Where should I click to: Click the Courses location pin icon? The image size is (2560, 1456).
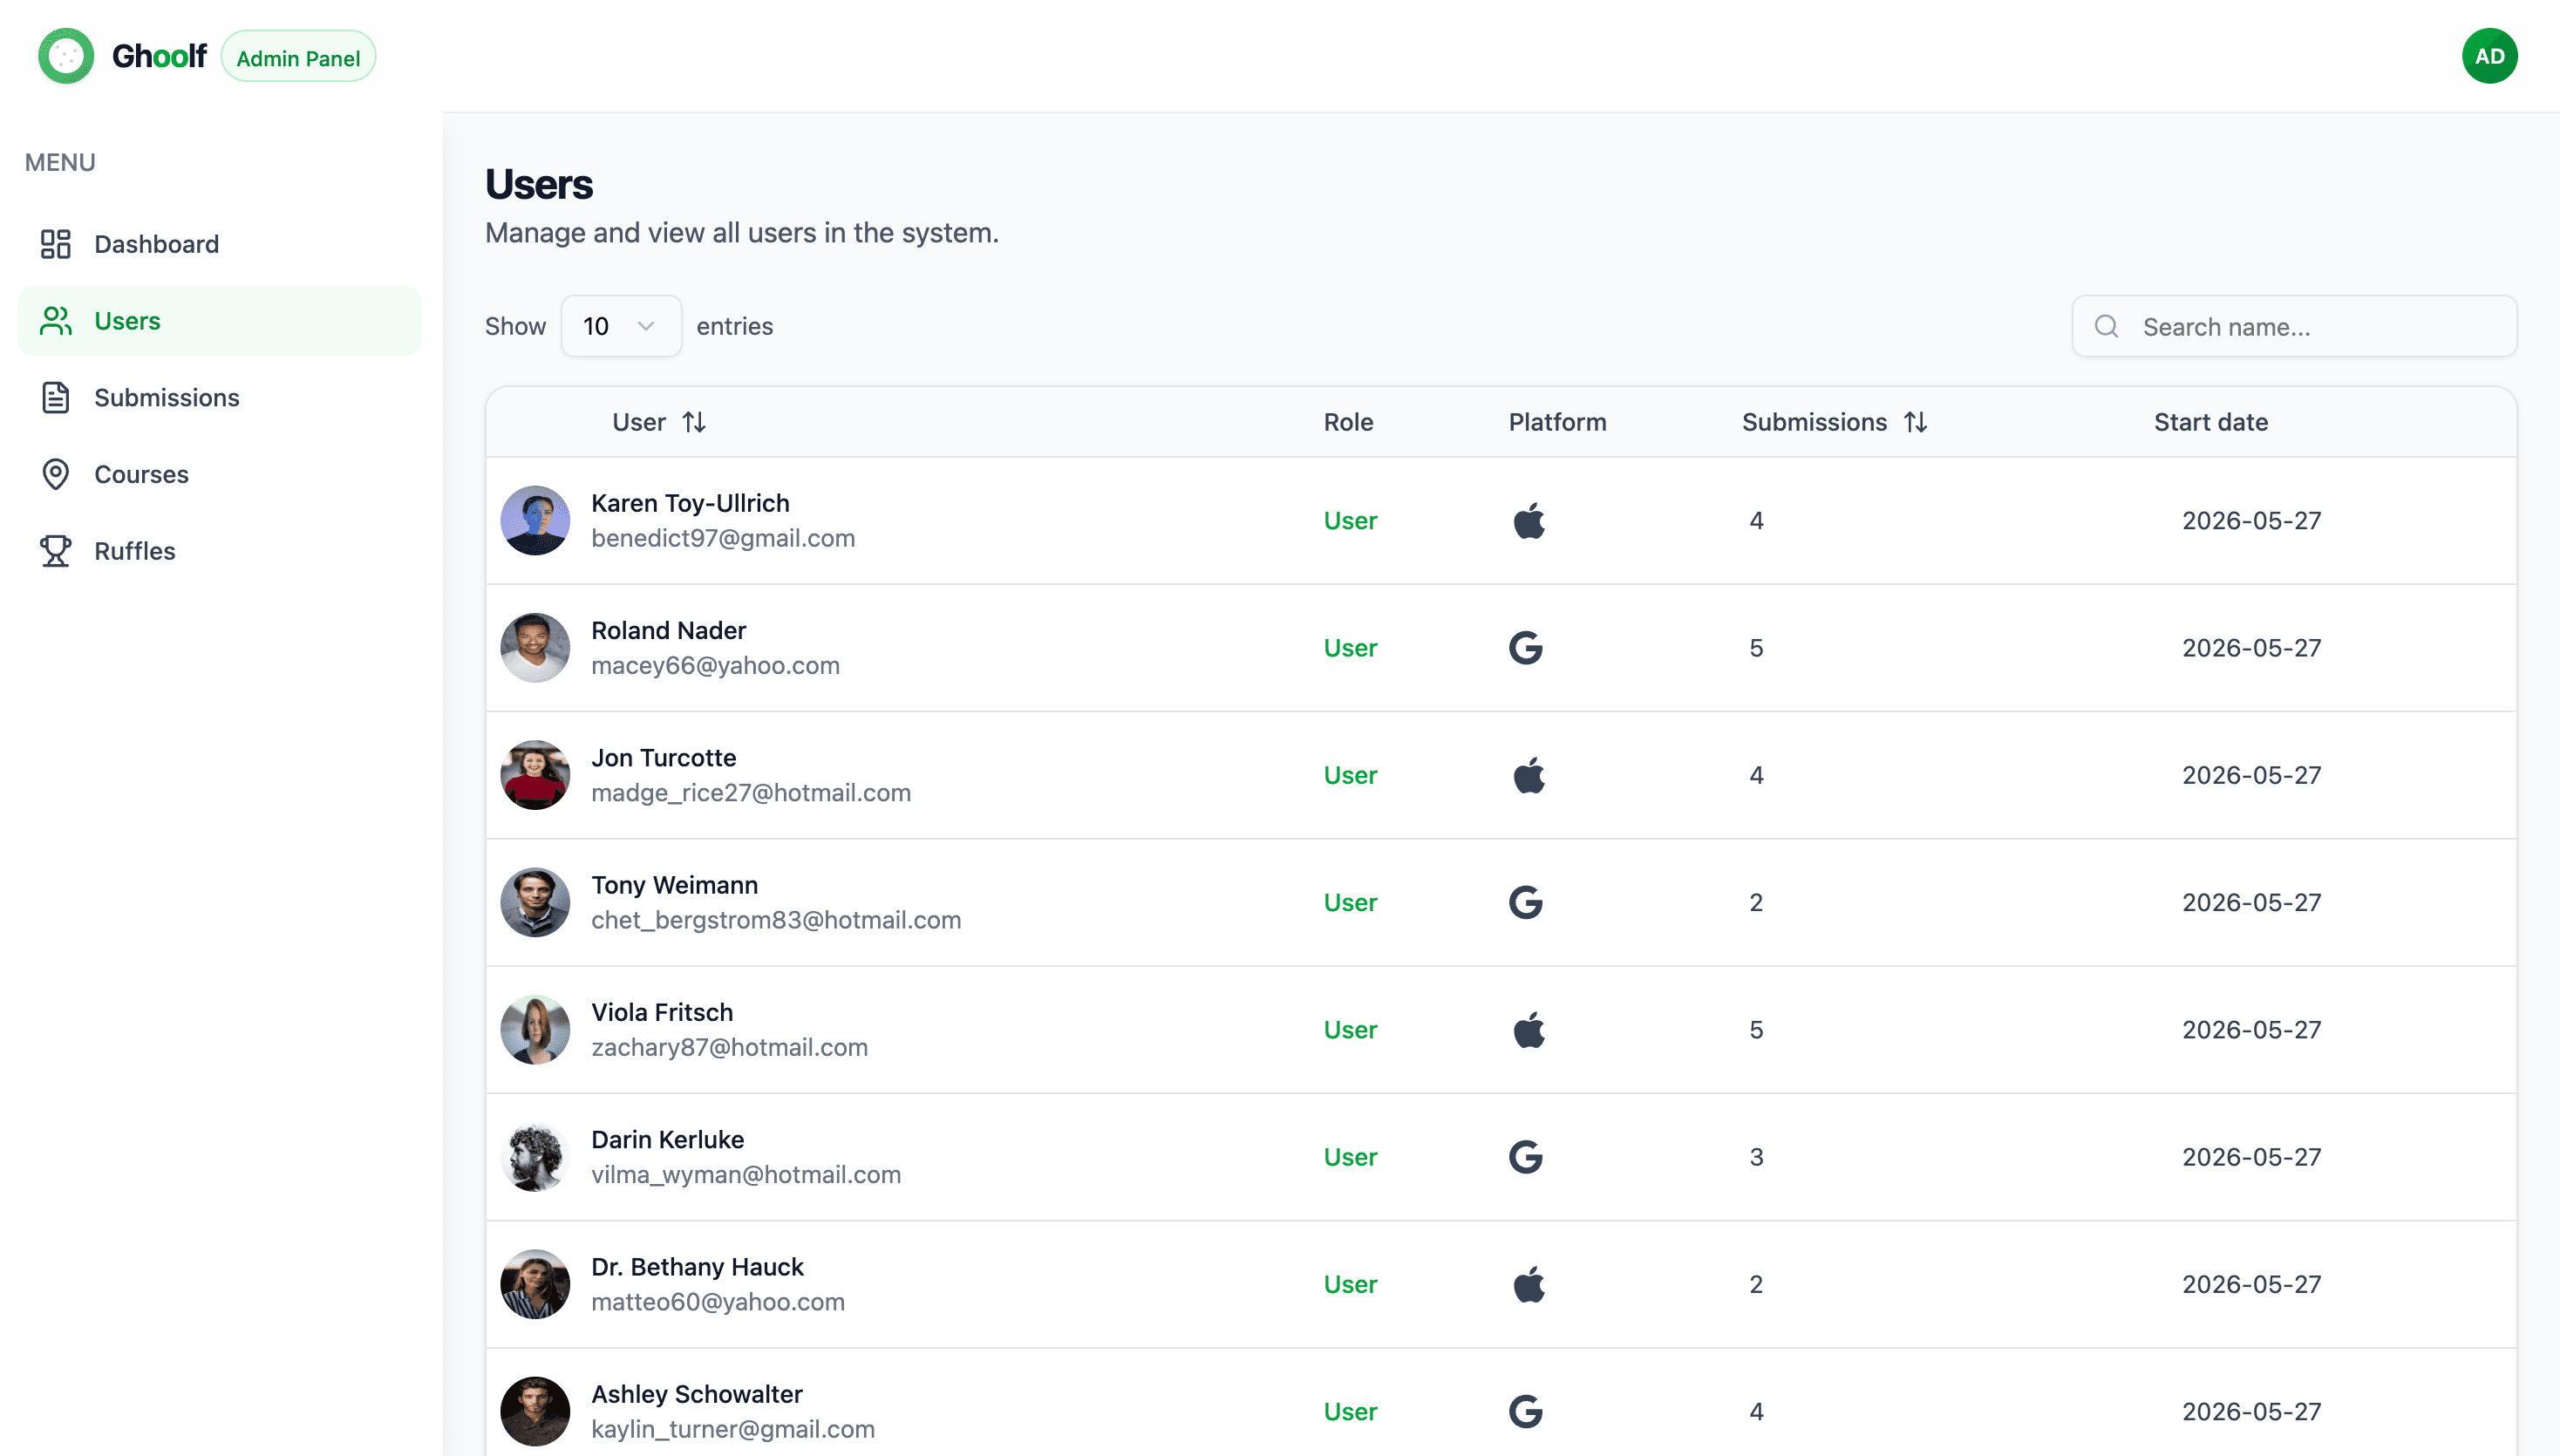55,474
